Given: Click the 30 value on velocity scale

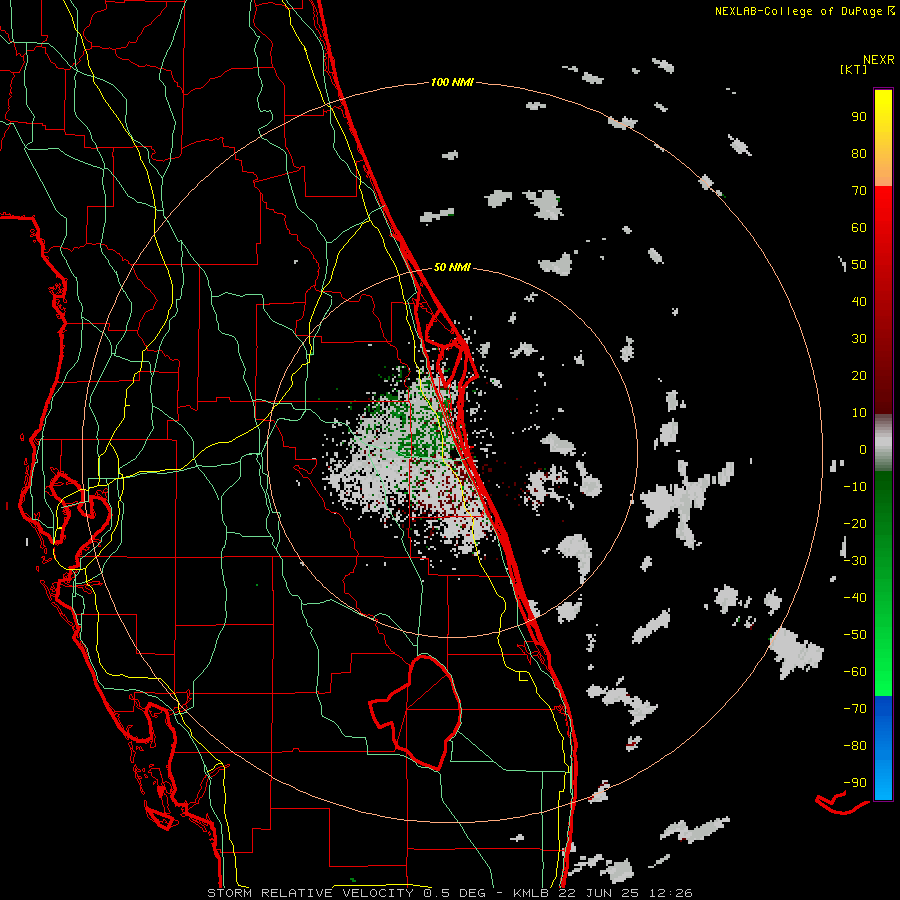Looking at the screenshot, I should click(x=859, y=339).
